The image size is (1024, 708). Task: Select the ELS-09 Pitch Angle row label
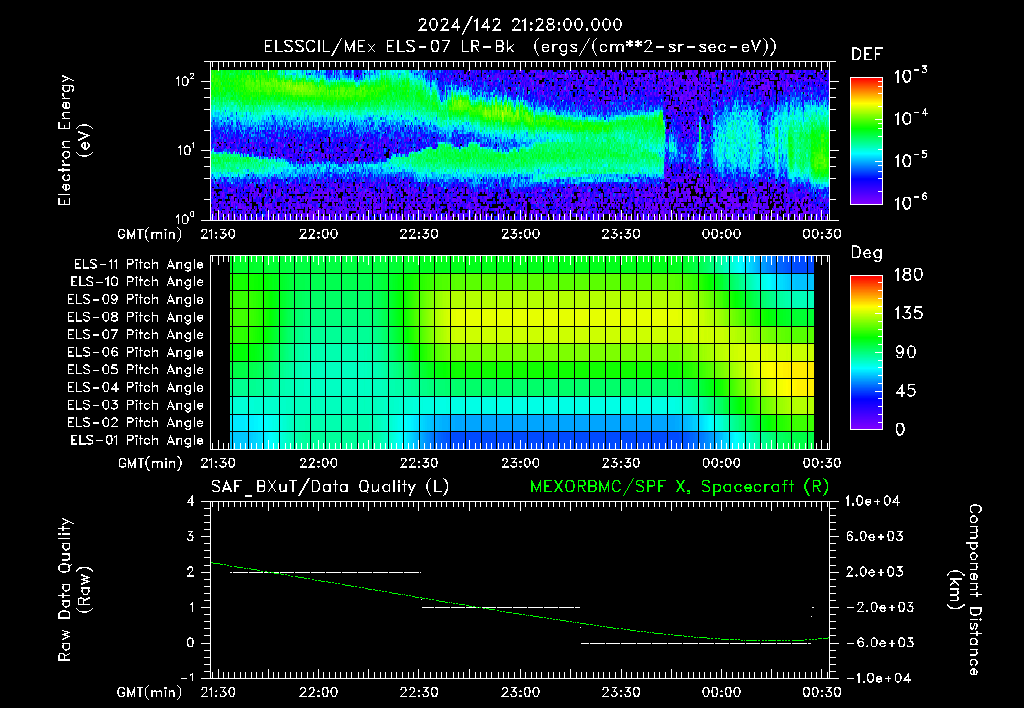pyautogui.click(x=135, y=300)
